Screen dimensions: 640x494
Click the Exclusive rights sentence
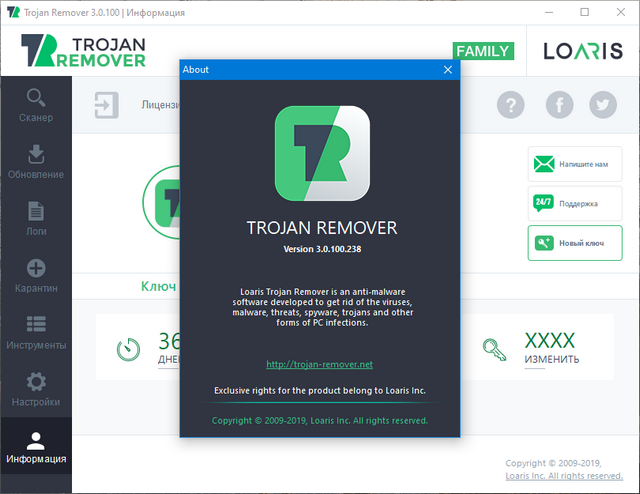tap(320, 391)
